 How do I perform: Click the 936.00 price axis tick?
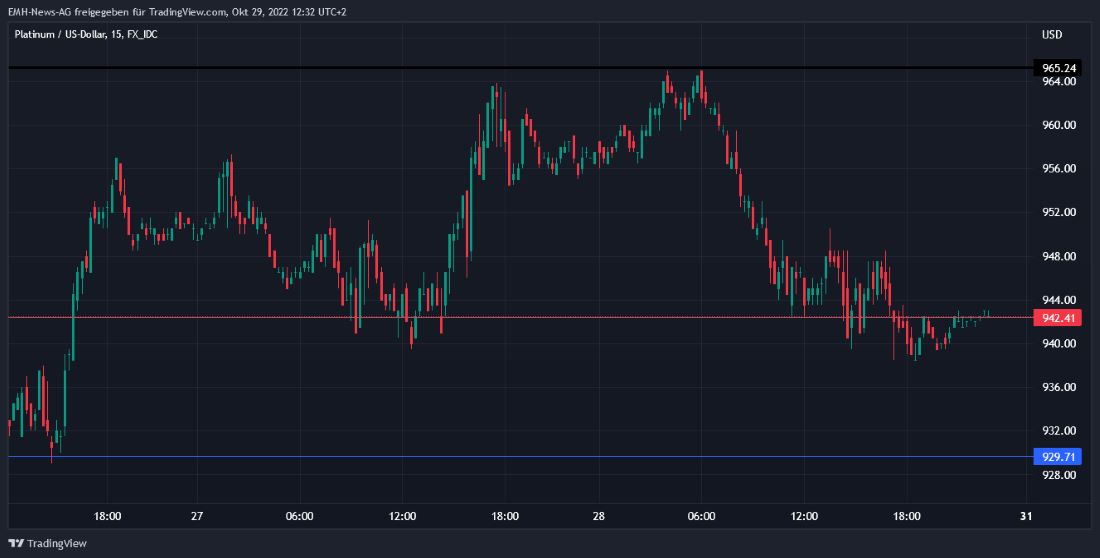pos(1059,387)
